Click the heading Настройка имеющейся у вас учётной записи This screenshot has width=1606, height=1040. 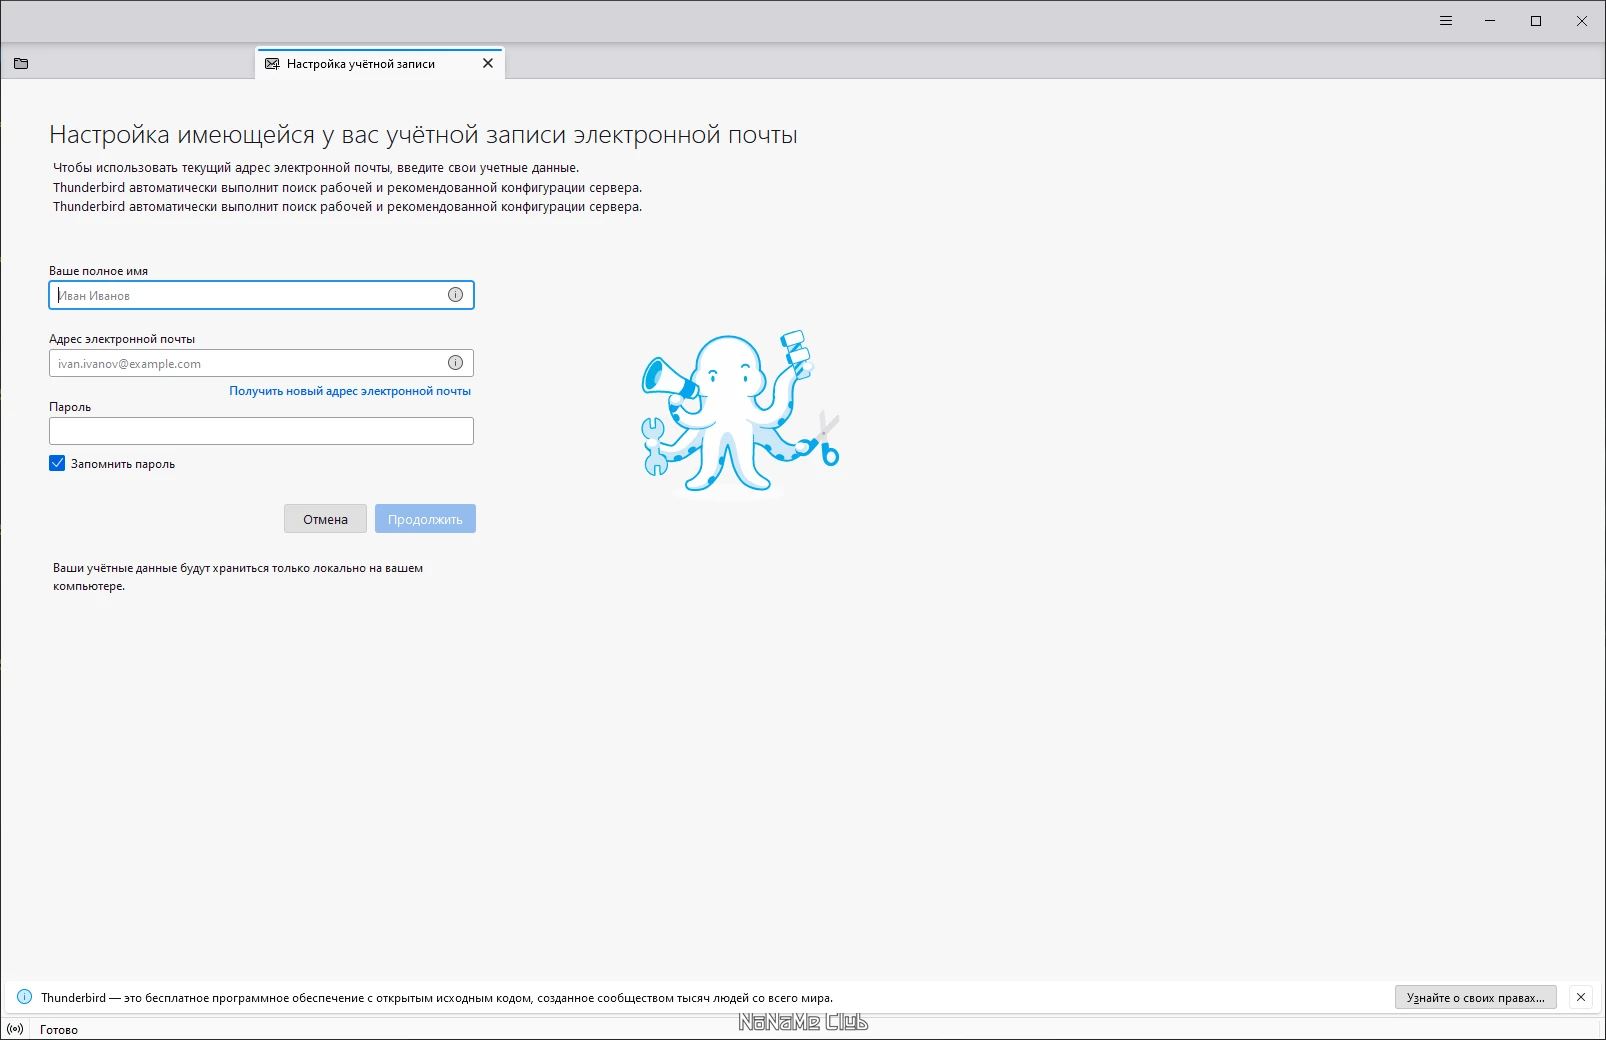click(423, 135)
